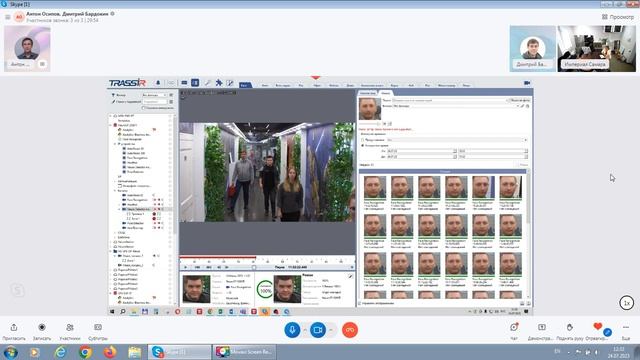Click the photo search button beside person field
640x360 pixels.
pos(520,100)
